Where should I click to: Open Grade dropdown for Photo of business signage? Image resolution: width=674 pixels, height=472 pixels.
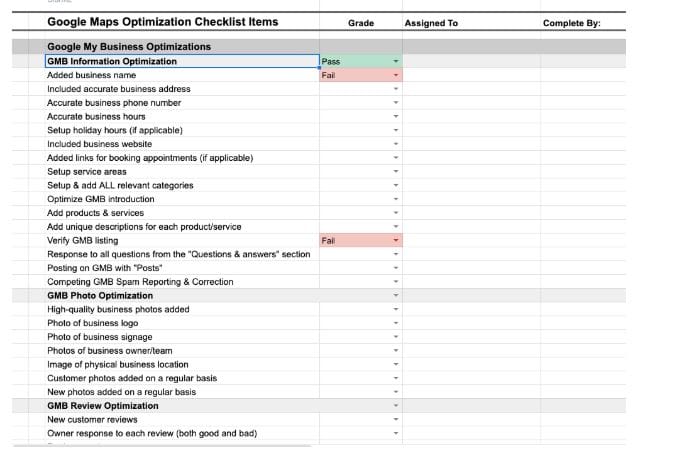(x=396, y=337)
